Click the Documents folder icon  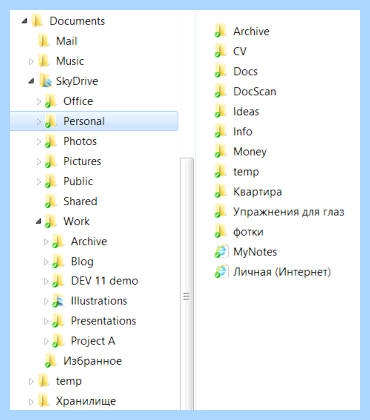37,21
